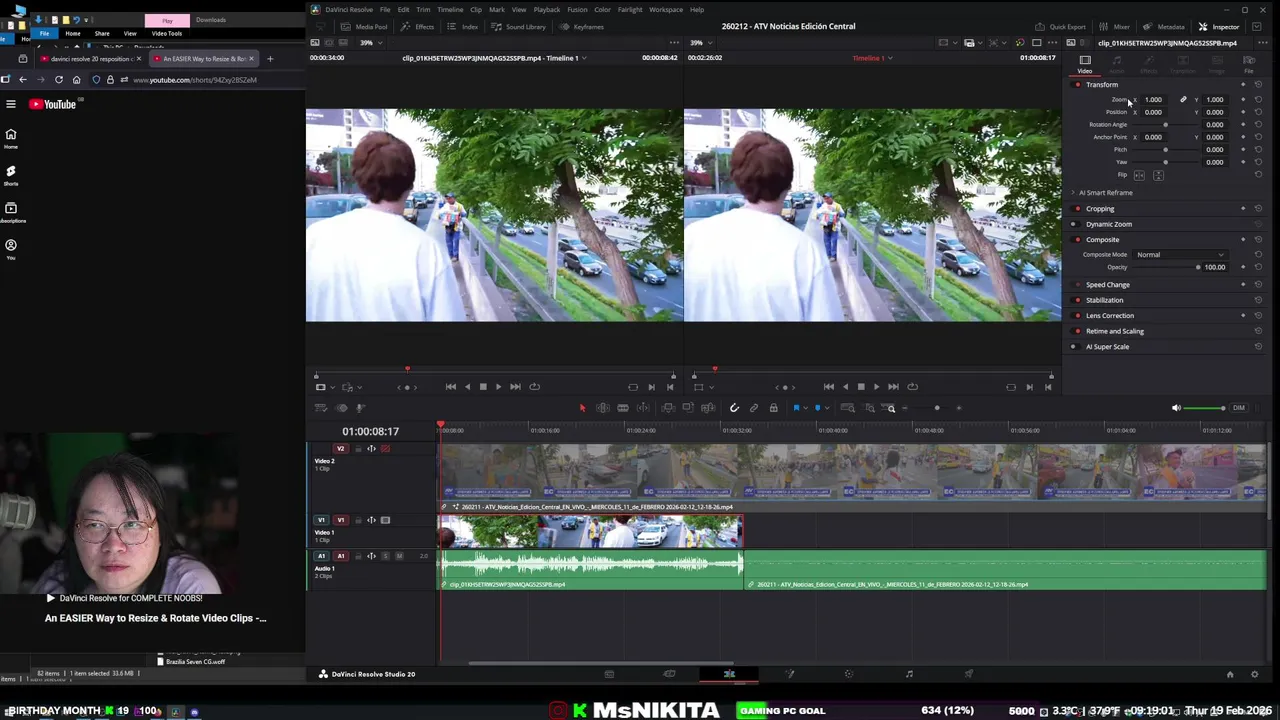
Task: Open the Timeline menu
Action: pos(450,10)
